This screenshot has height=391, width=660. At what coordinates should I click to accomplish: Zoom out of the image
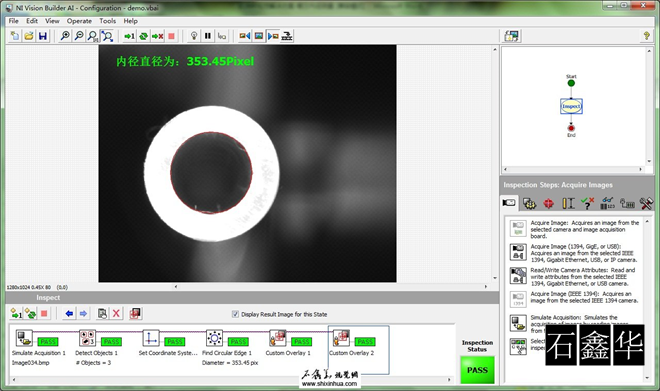[79, 36]
